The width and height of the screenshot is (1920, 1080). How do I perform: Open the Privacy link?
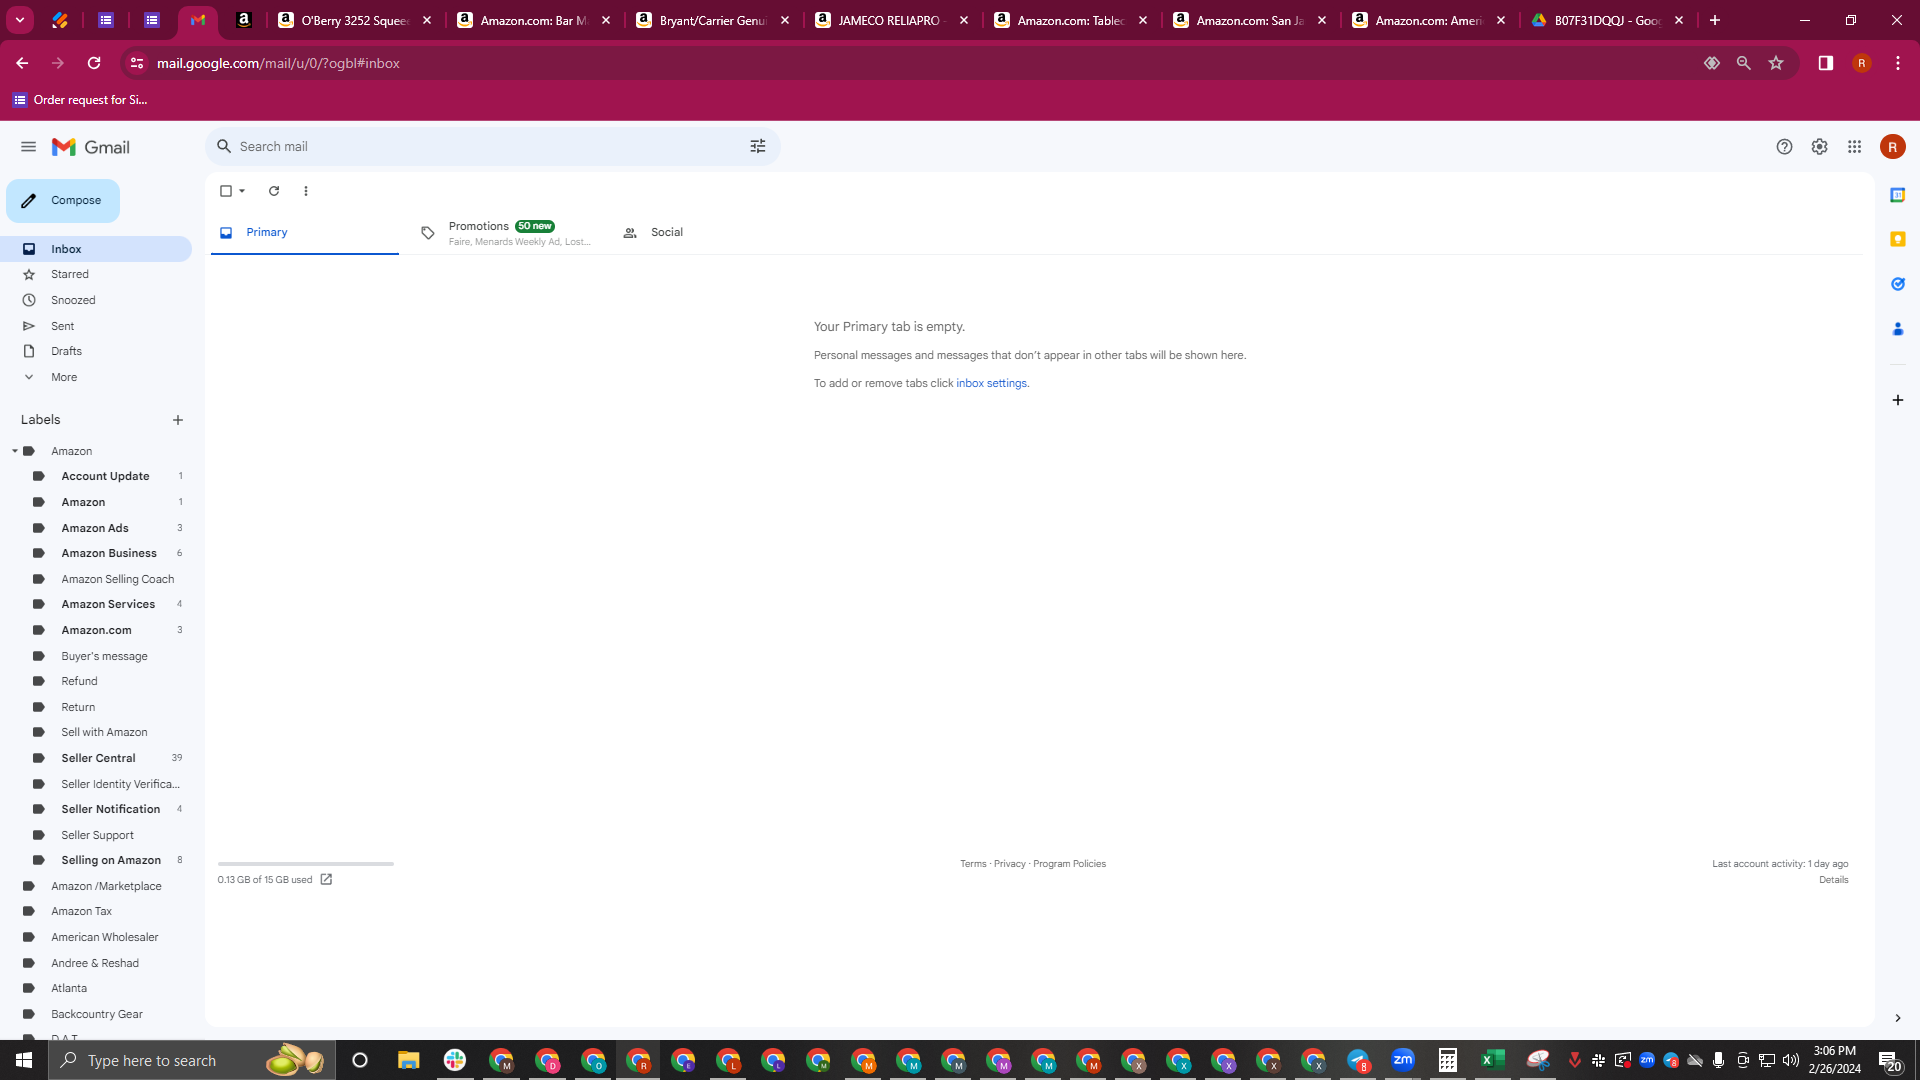pyautogui.click(x=1009, y=864)
